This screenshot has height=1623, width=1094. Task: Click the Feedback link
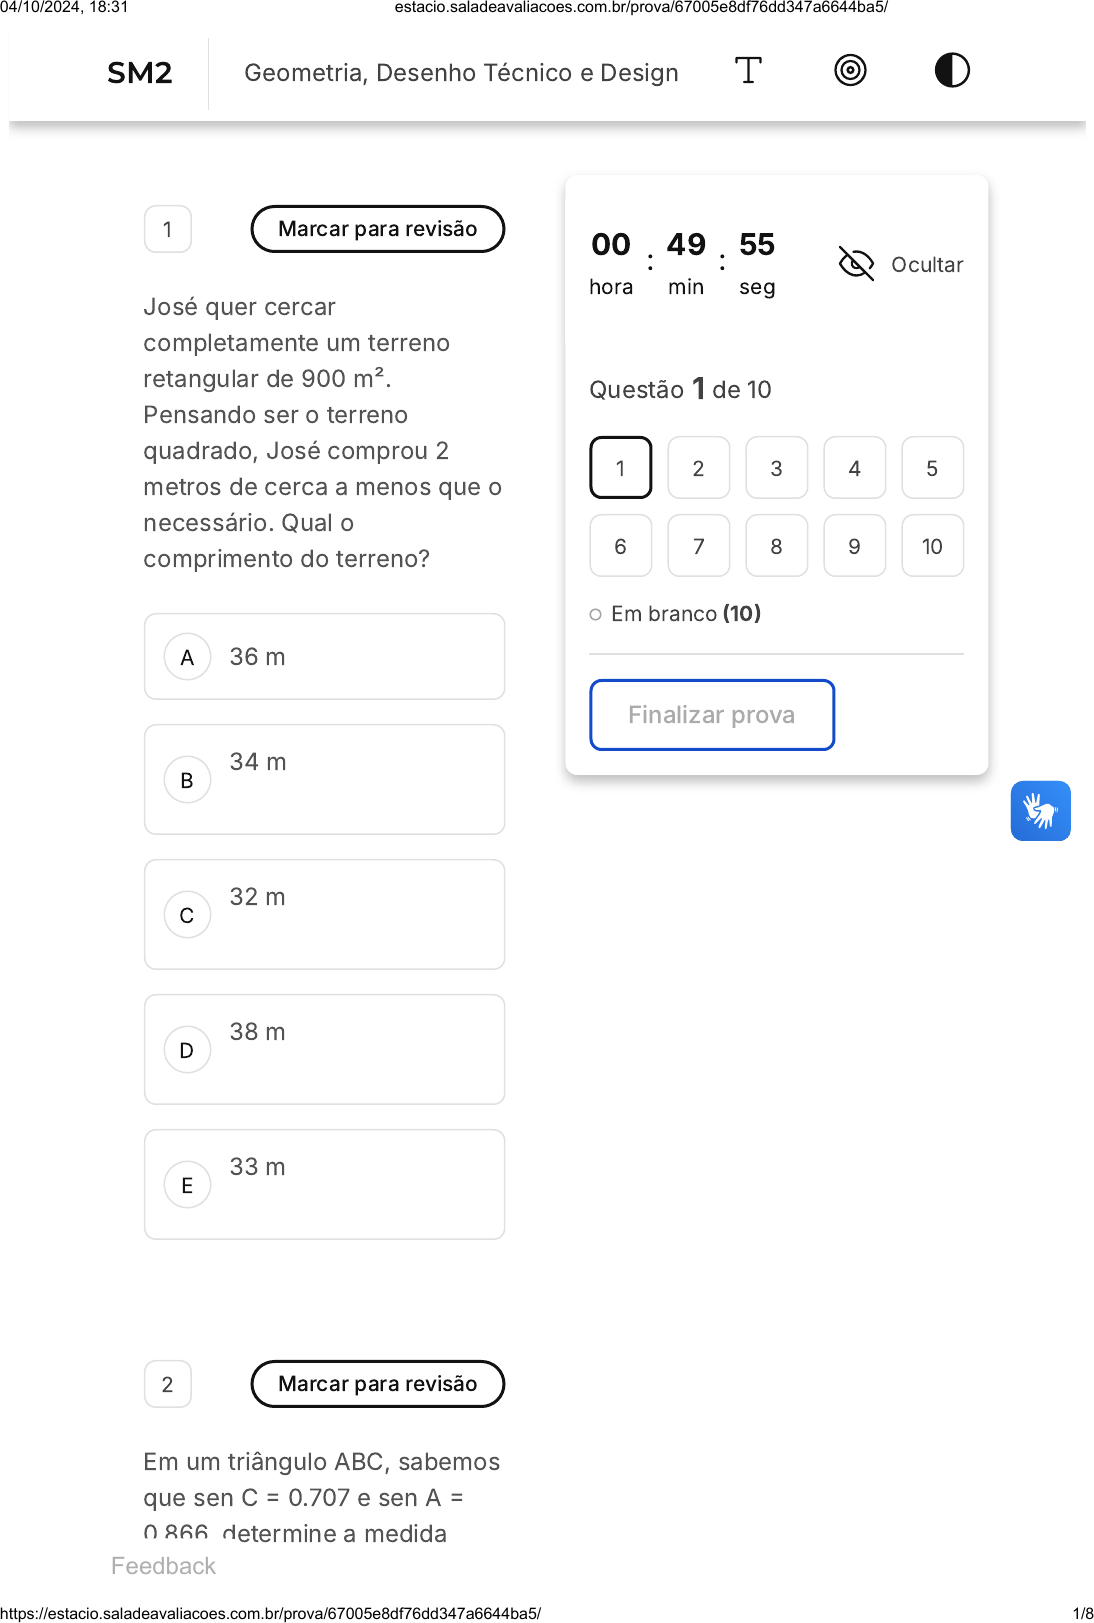(x=163, y=1566)
